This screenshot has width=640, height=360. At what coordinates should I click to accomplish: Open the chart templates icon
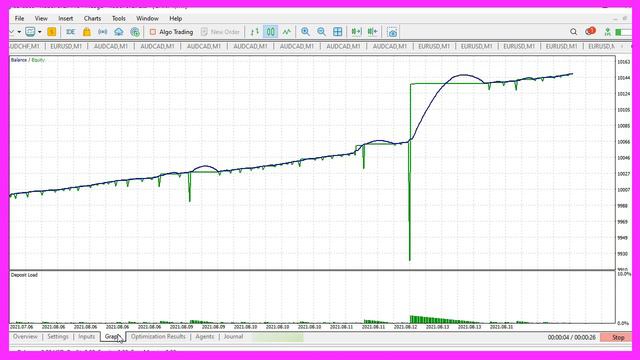pos(30,32)
